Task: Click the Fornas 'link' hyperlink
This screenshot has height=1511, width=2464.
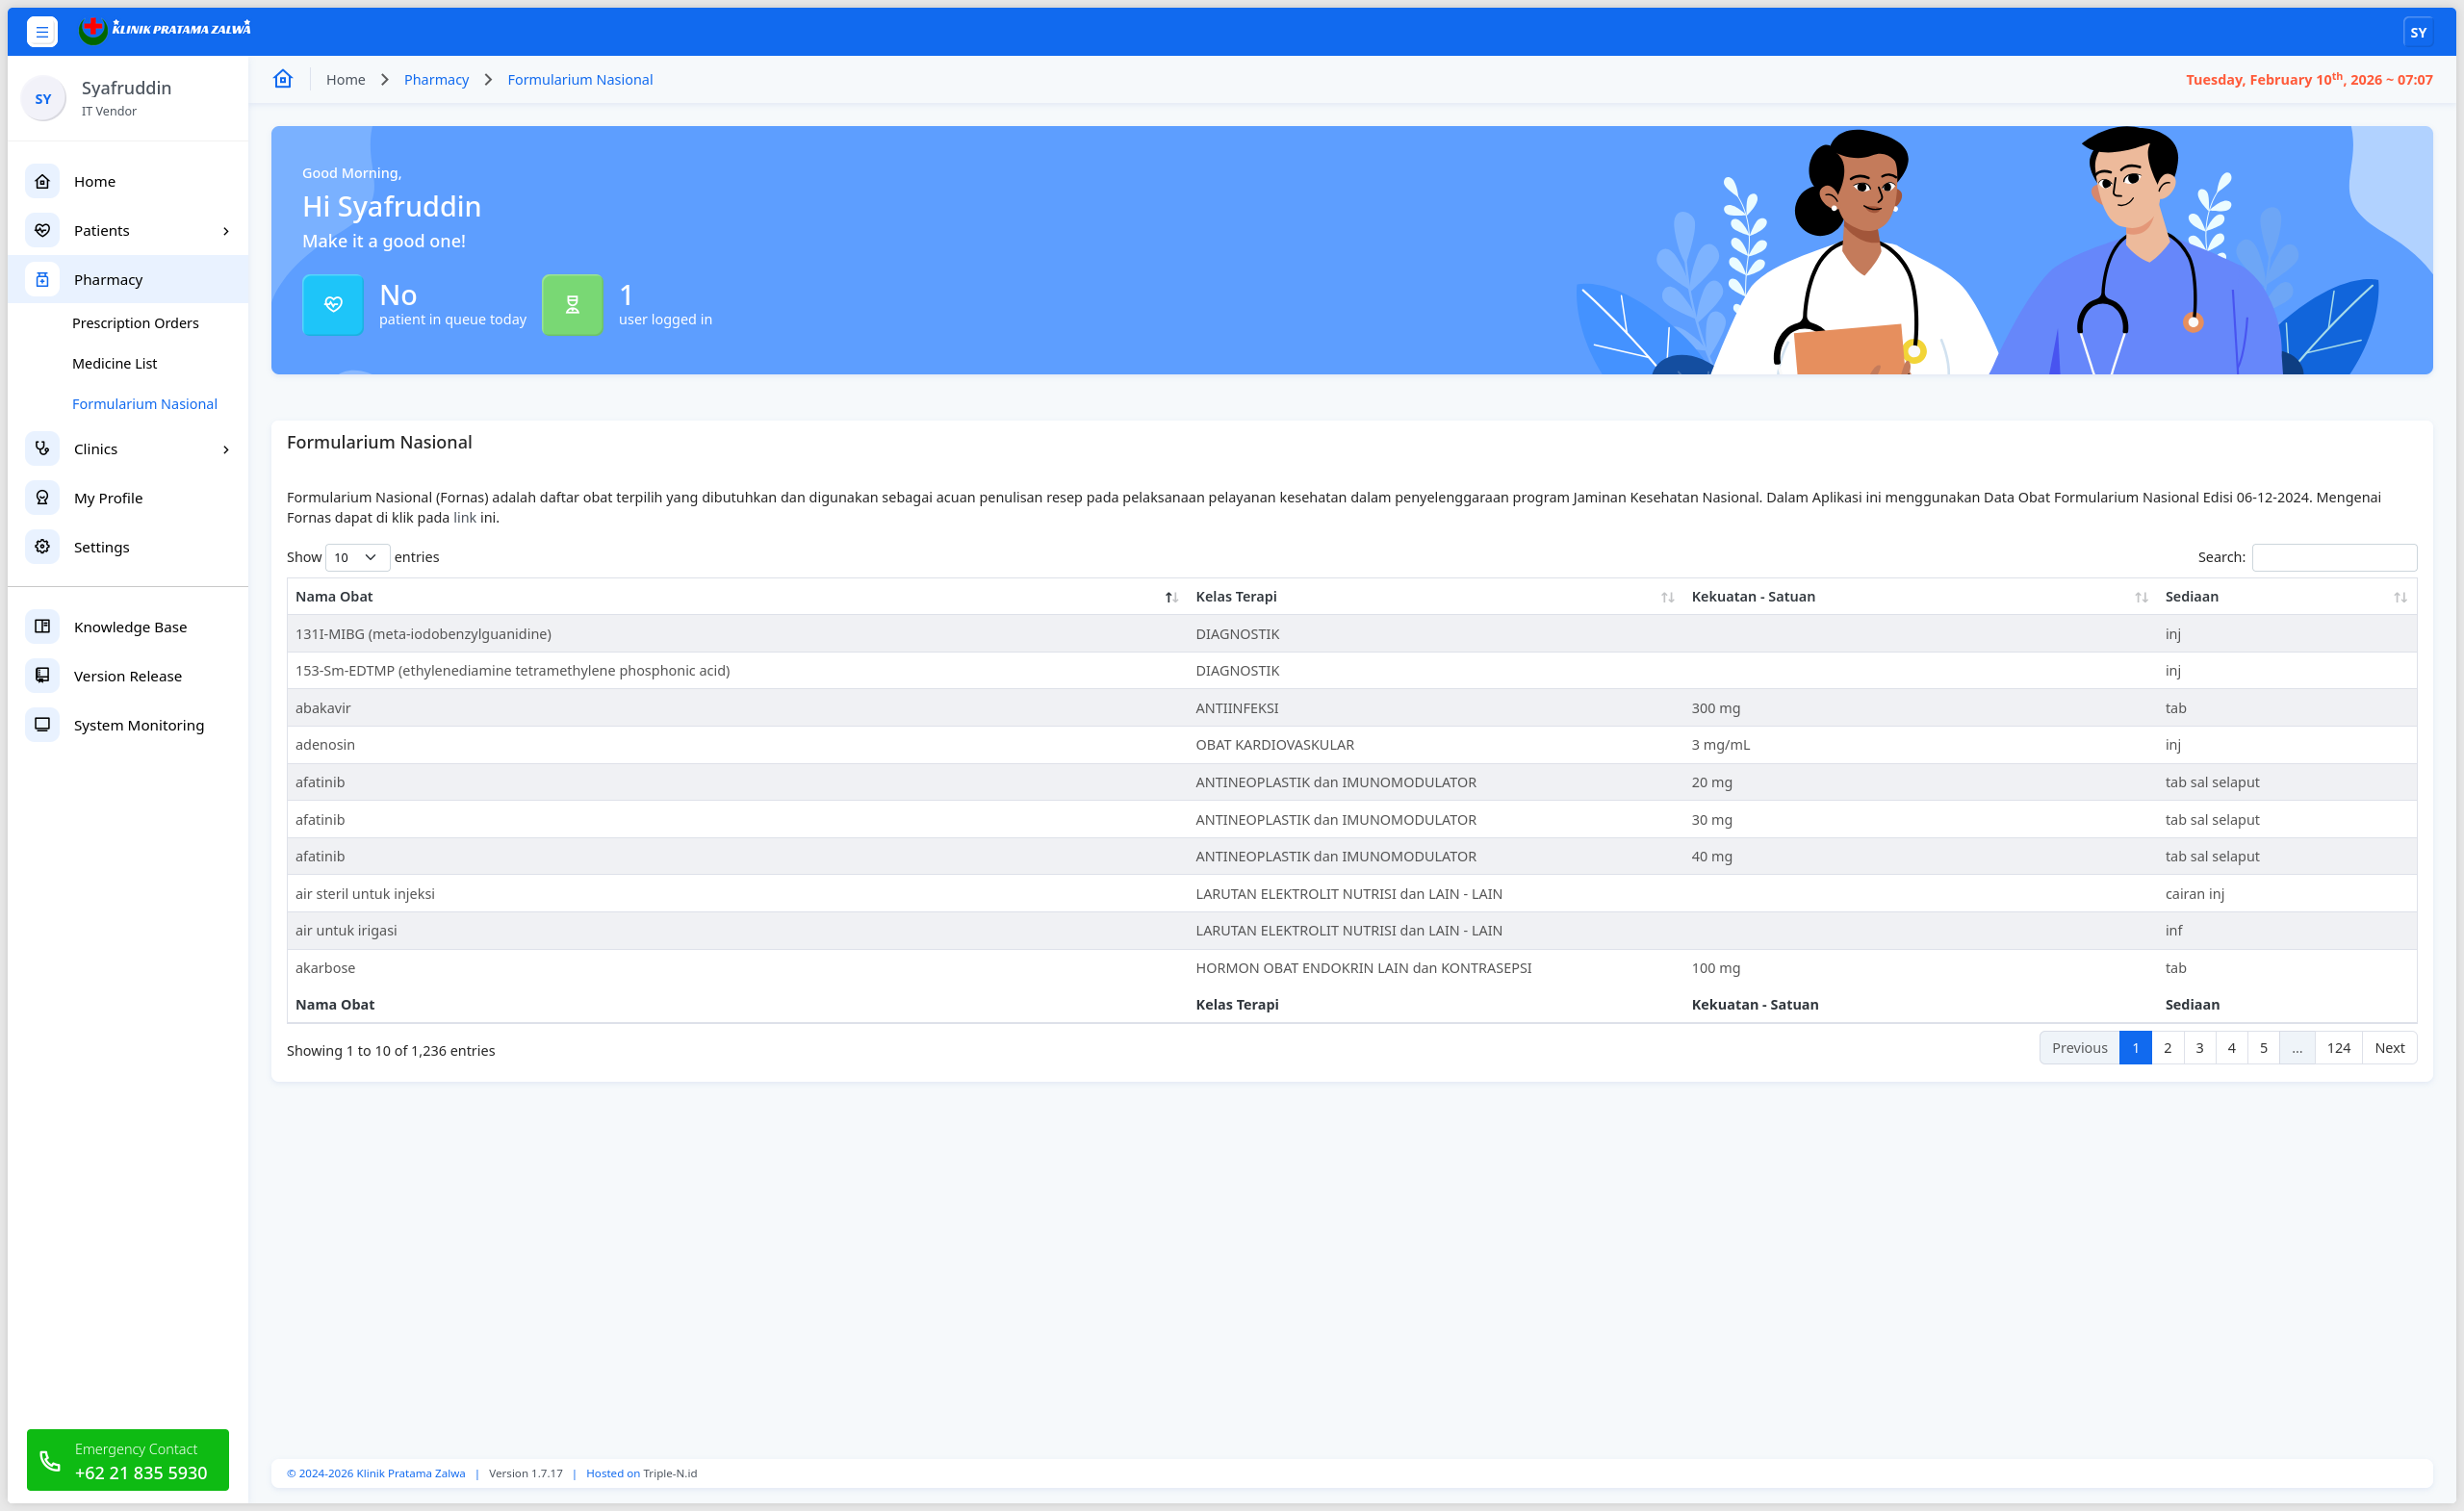Action: [x=464, y=517]
